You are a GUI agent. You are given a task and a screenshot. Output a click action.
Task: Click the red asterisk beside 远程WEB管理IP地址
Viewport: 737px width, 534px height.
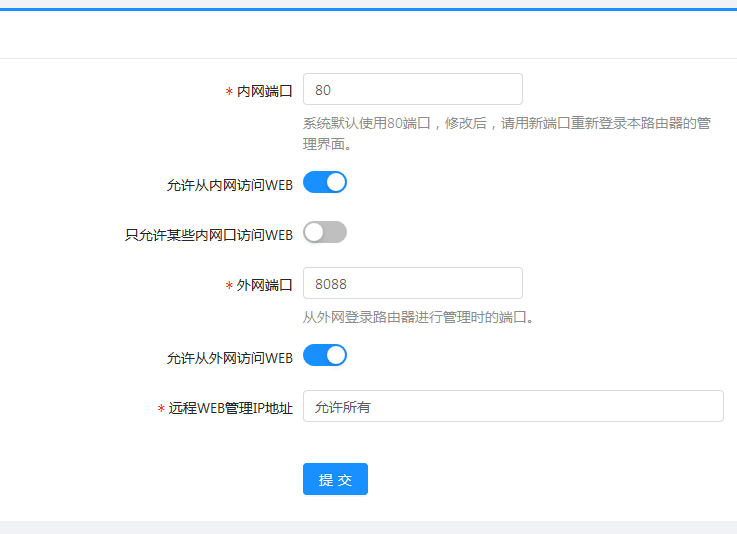click(x=161, y=409)
